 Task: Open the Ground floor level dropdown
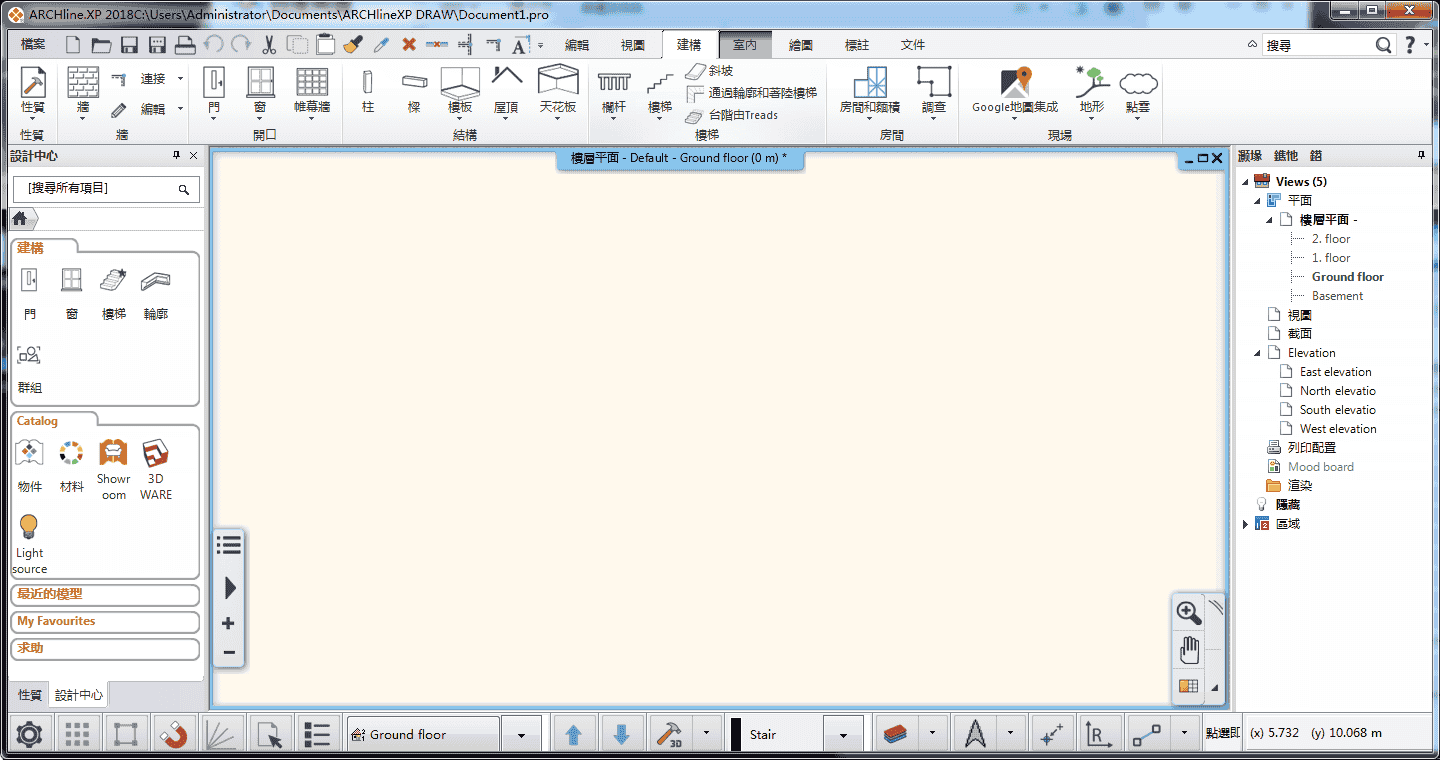(521, 733)
